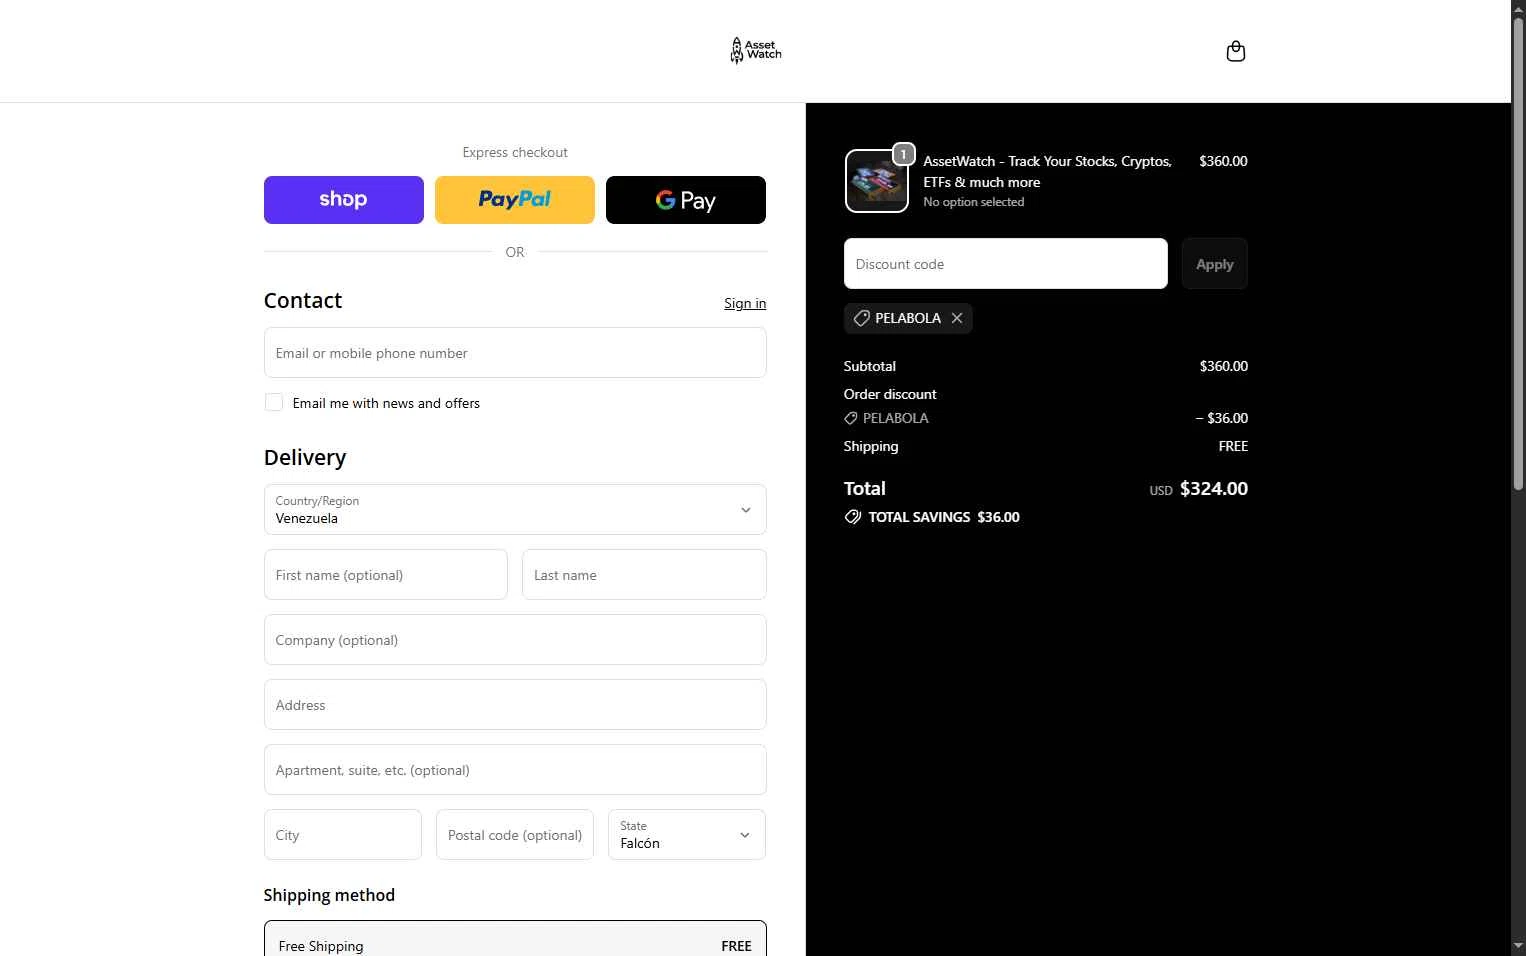1526x956 pixels.
Task: Tick Email me with news and offers
Action: click(x=274, y=402)
